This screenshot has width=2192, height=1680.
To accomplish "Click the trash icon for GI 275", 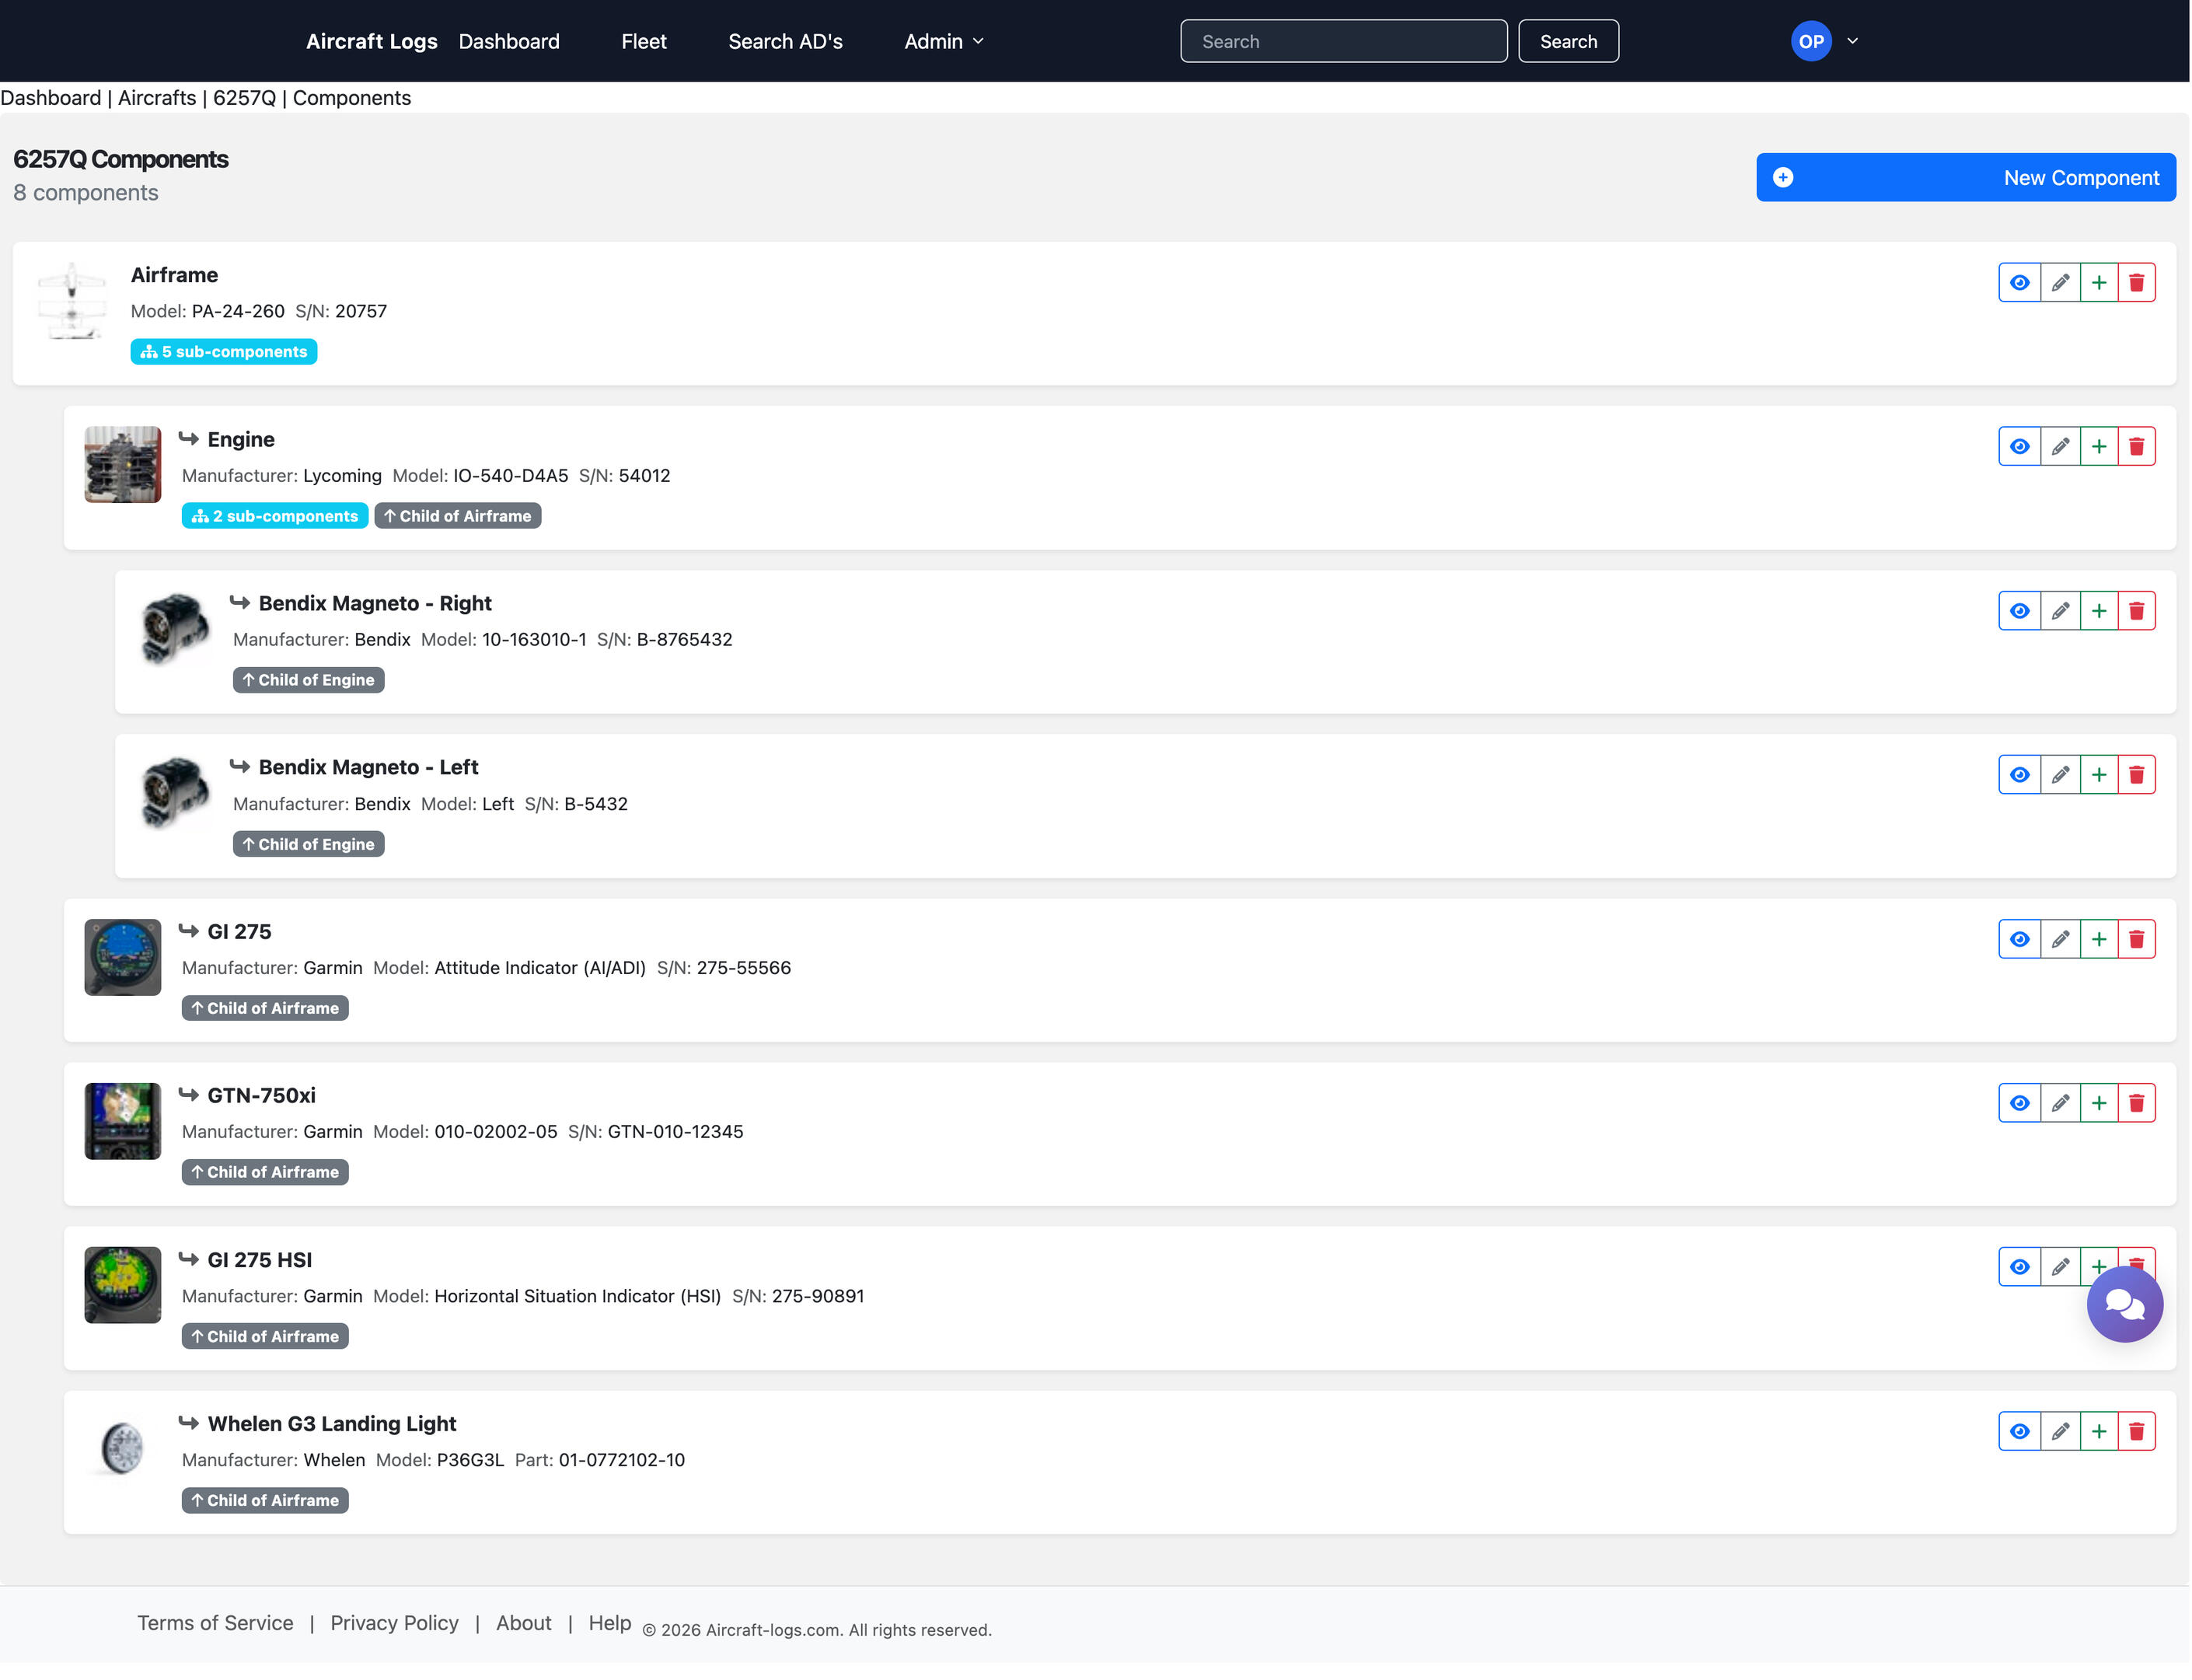I will [2136, 940].
